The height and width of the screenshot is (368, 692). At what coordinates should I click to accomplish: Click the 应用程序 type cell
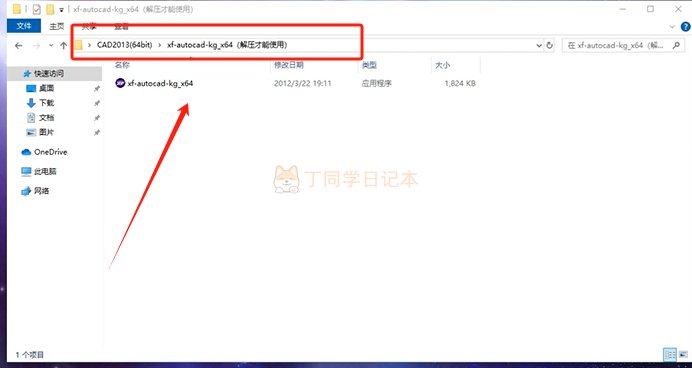coord(376,83)
